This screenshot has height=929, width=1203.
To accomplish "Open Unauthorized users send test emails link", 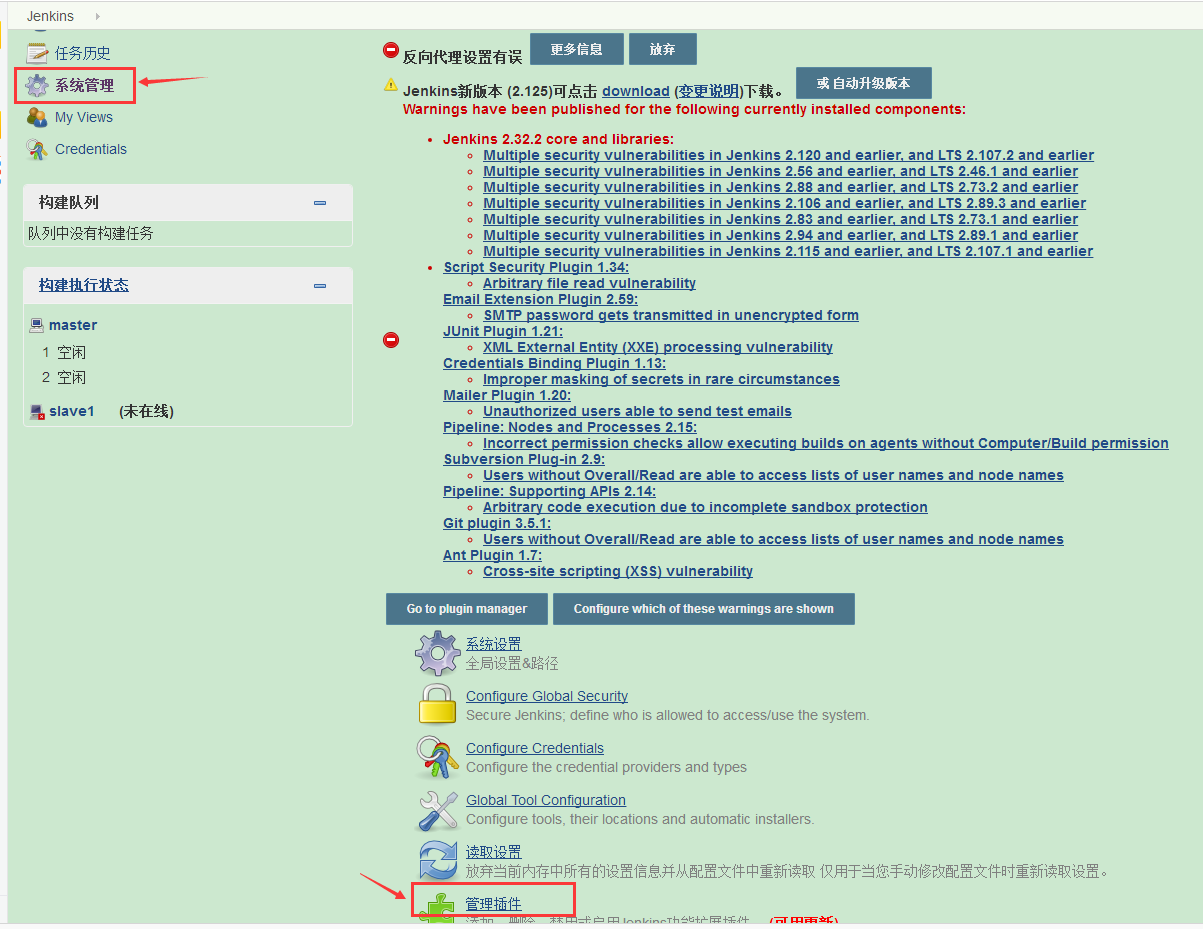I will [x=637, y=411].
